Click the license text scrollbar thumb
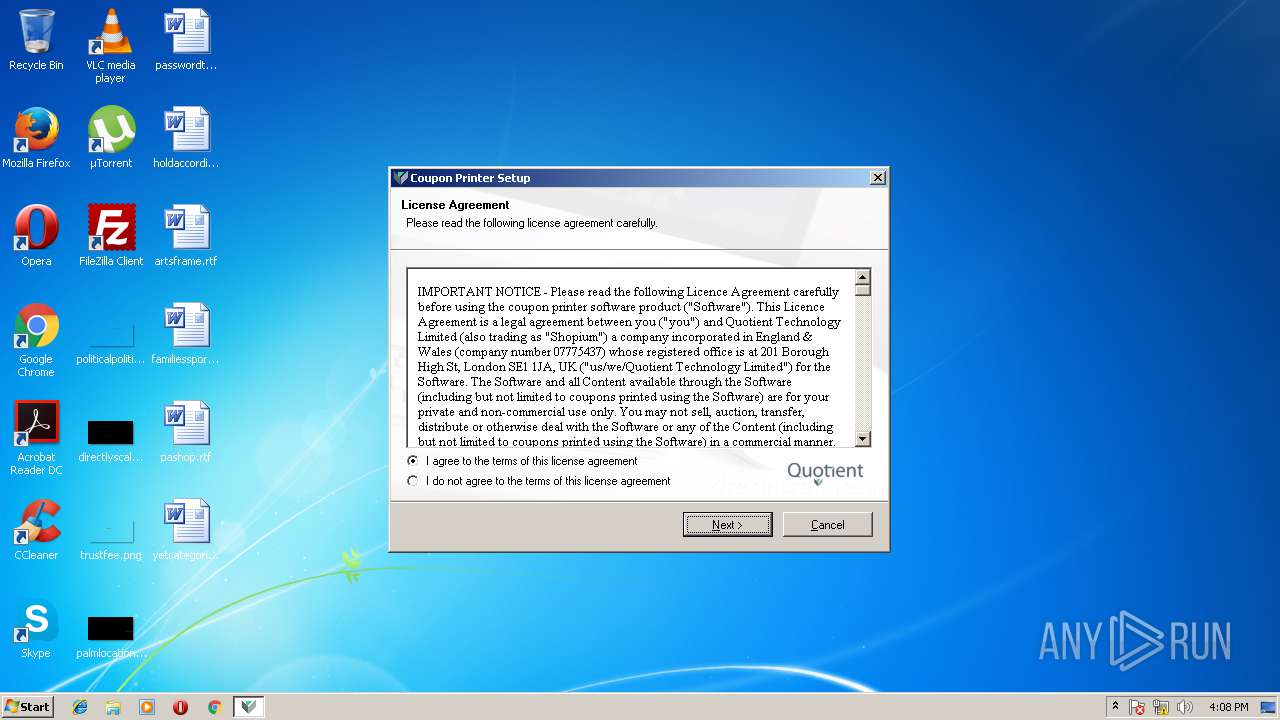The height and width of the screenshot is (720, 1280). pyautogui.click(x=862, y=289)
